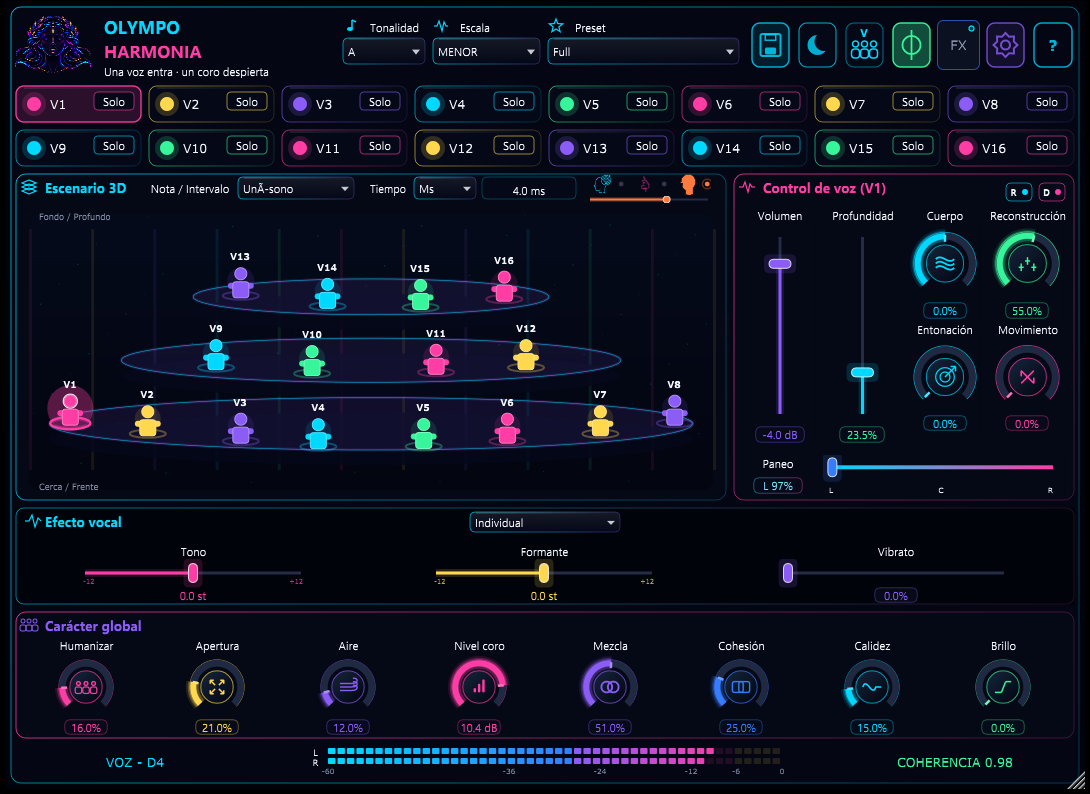Click the Tono slider thumb

pos(193,573)
